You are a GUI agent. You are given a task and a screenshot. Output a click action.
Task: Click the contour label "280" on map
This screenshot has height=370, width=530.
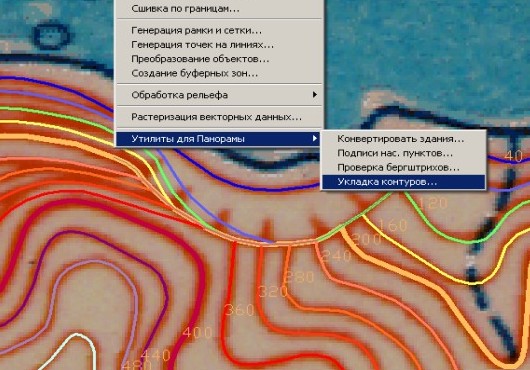[x=299, y=277]
